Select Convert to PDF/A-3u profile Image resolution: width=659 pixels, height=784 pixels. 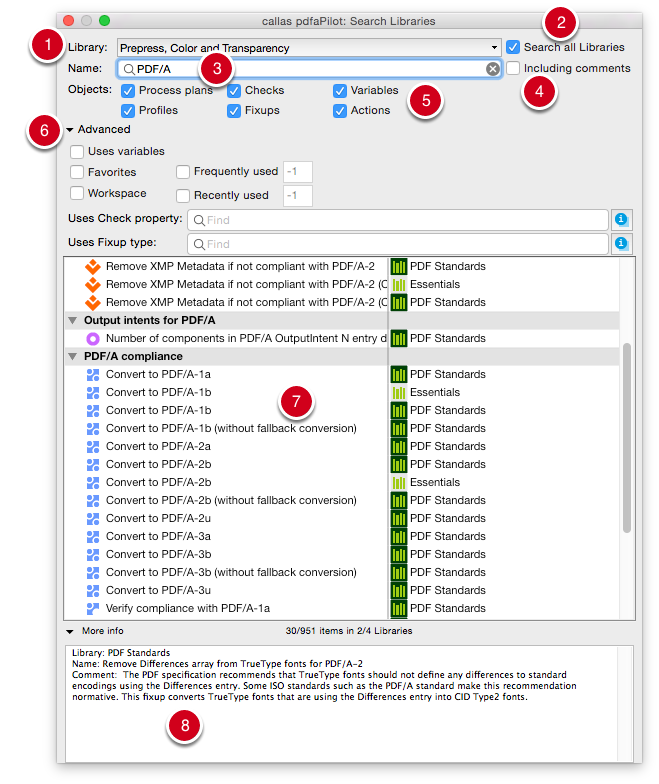point(342,590)
